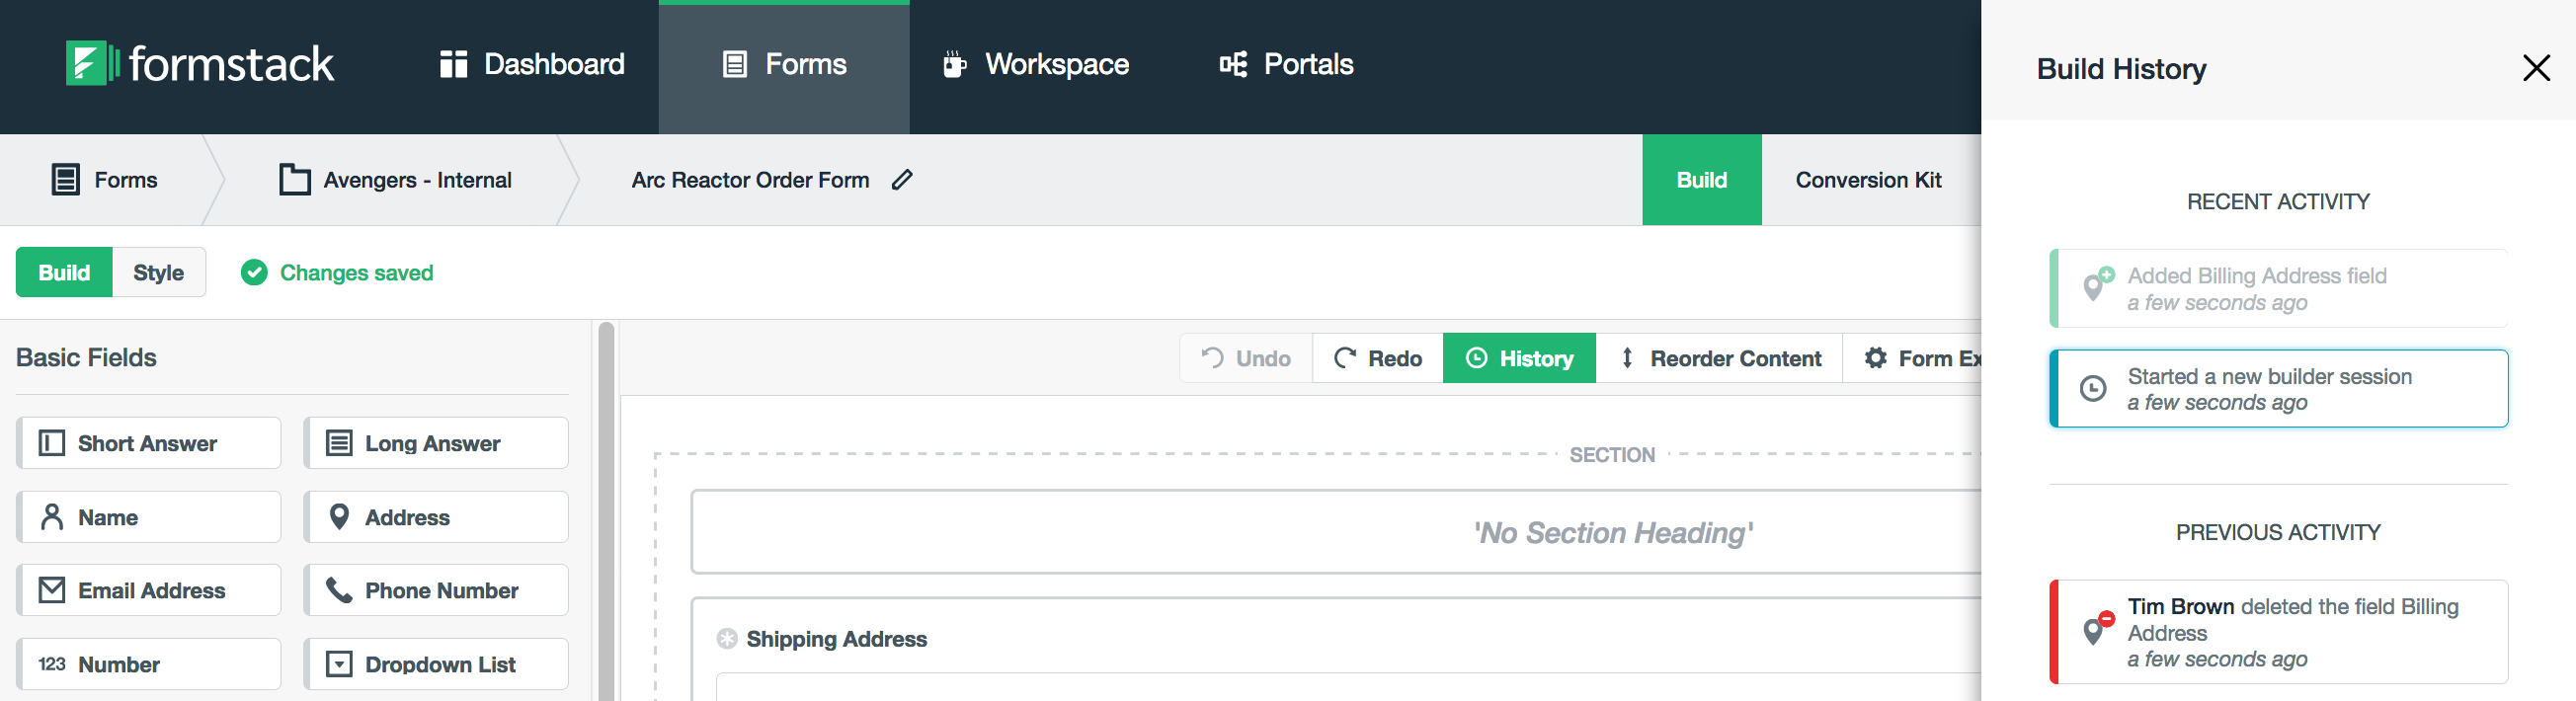Click the Formstack logo
The height and width of the screenshot is (701, 2576).
(199, 64)
